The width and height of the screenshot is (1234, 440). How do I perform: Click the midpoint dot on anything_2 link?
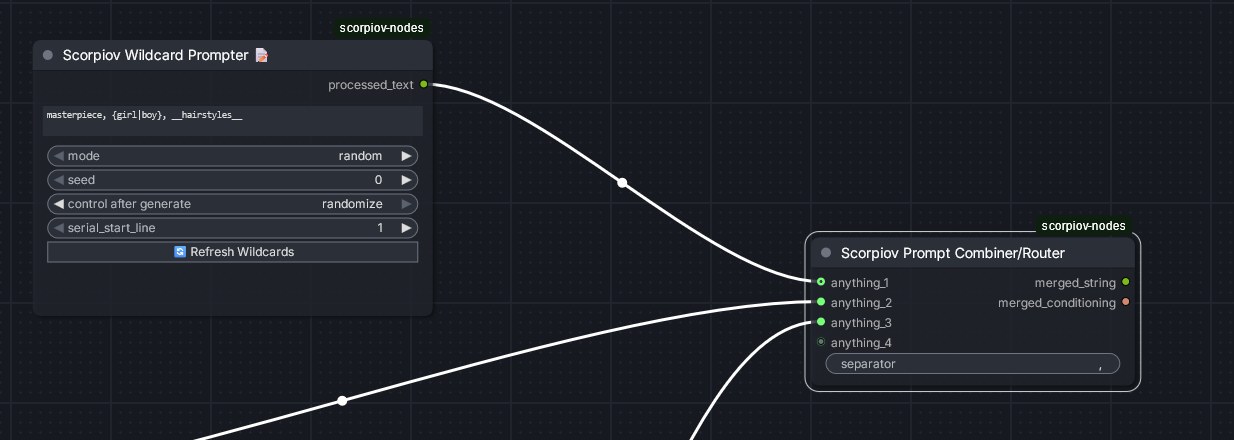(x=342, y=400)
